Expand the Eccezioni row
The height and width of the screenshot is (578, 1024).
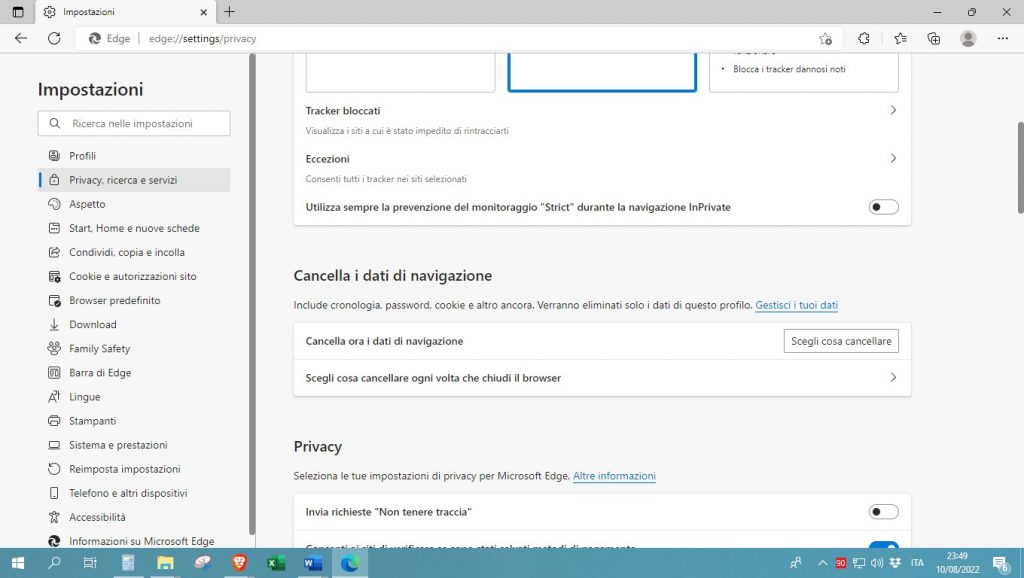tap(893, 158)
